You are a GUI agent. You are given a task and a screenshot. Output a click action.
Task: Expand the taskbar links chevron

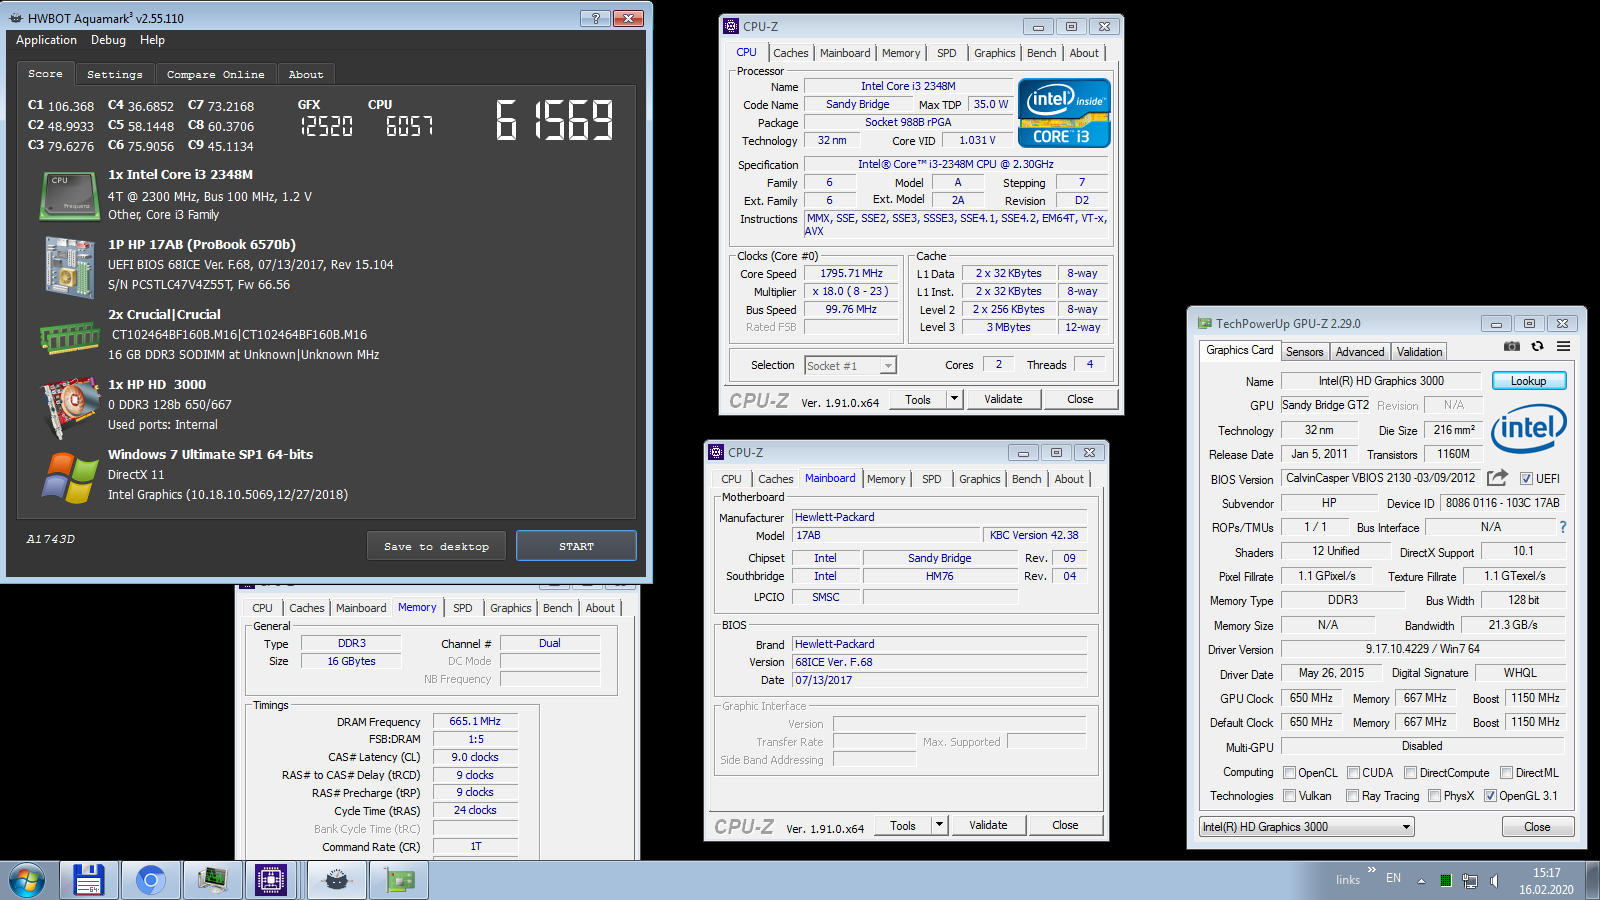[1372, 870]
